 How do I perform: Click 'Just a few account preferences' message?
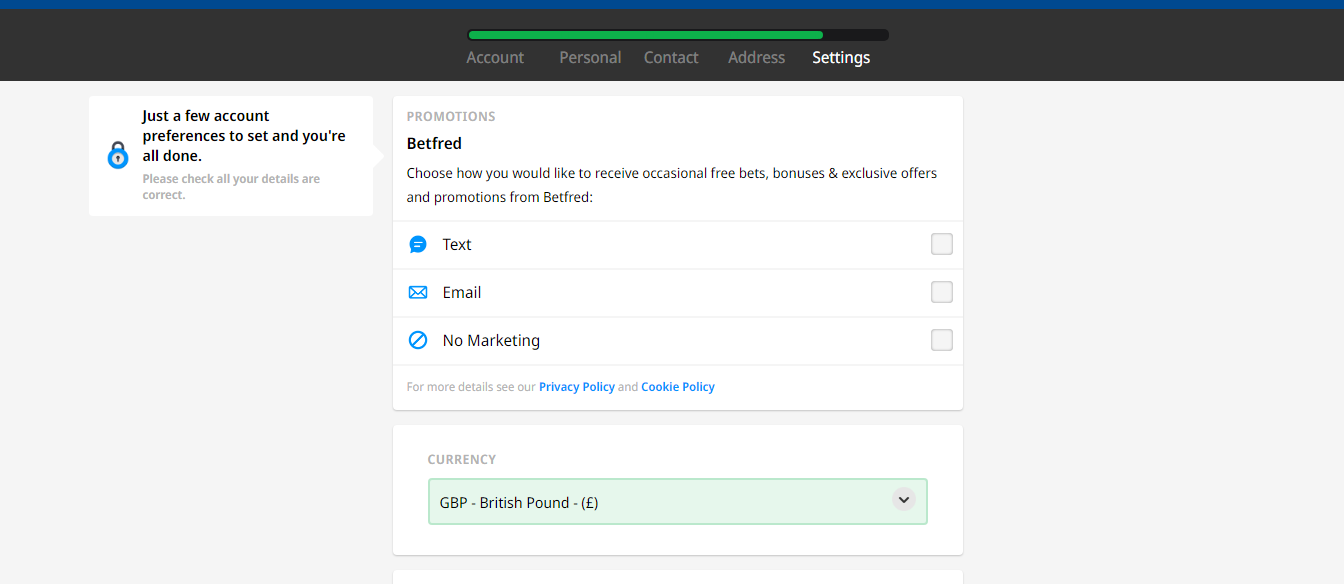244,136
